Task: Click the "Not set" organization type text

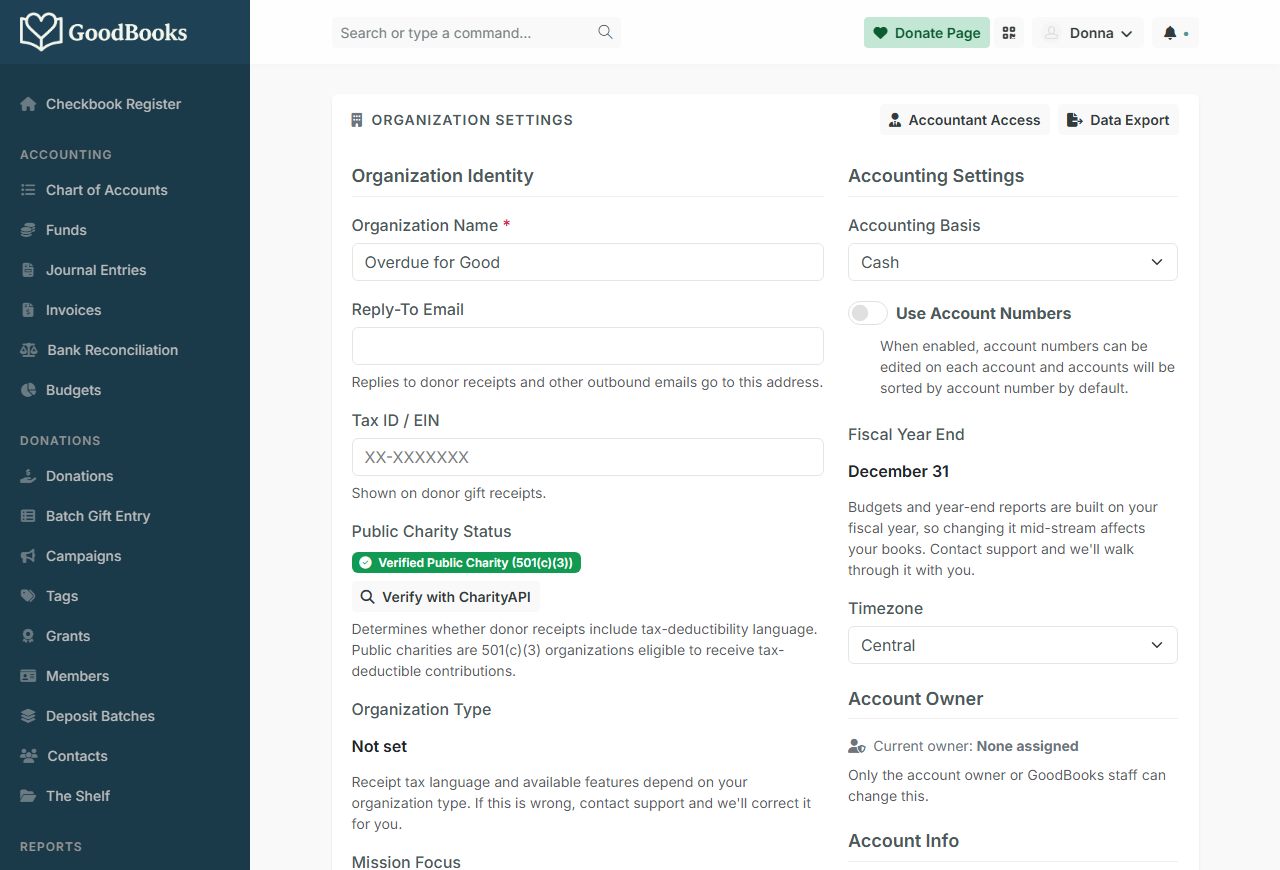Action: pos(380,746)
